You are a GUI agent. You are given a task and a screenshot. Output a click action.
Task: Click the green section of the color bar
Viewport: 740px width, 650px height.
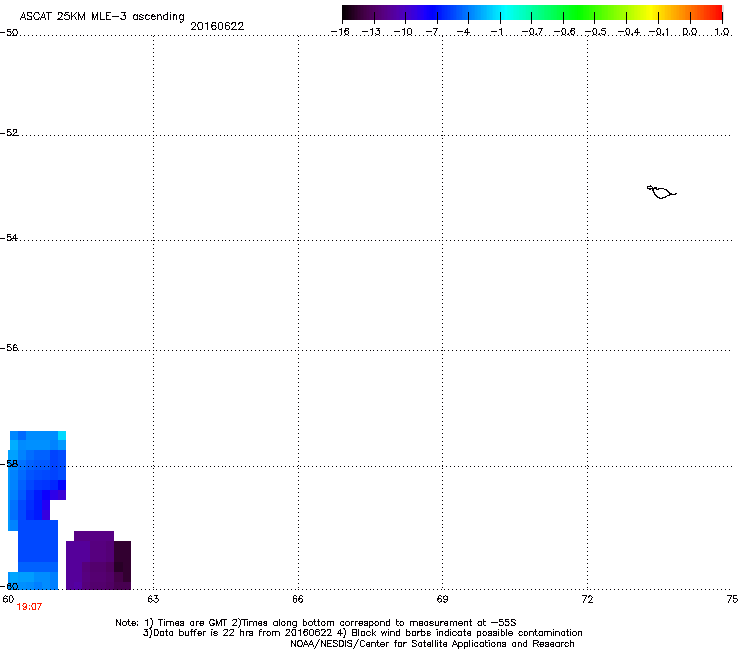pyautogui.click(x=578, y=12)
